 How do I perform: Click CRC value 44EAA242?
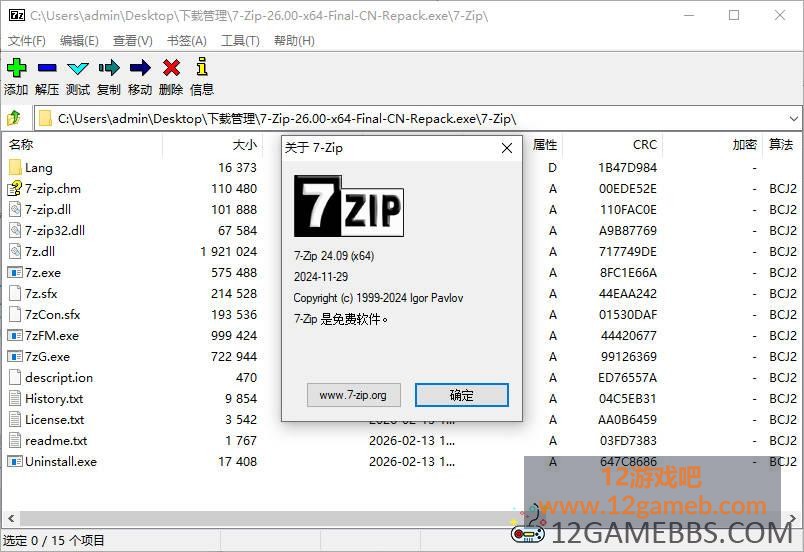point(628,293)
